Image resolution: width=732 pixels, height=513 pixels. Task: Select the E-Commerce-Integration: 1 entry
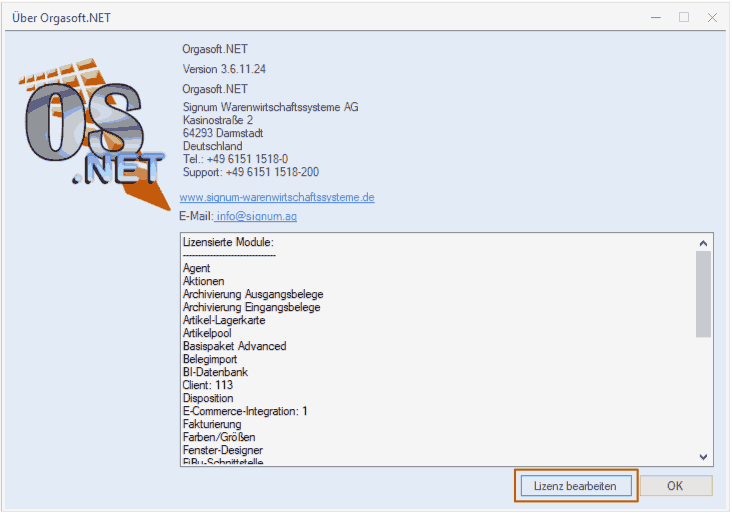point(245,411)
